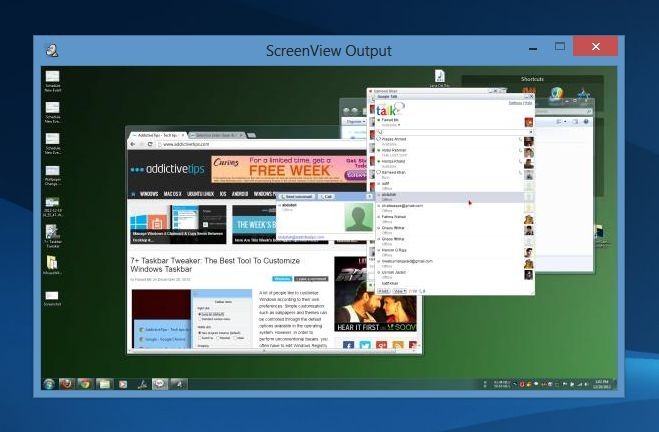This screenshot has height=432, width=659.
Task: Open the topmost Schedule New Event desktop icon
Action: coord(53,81)
